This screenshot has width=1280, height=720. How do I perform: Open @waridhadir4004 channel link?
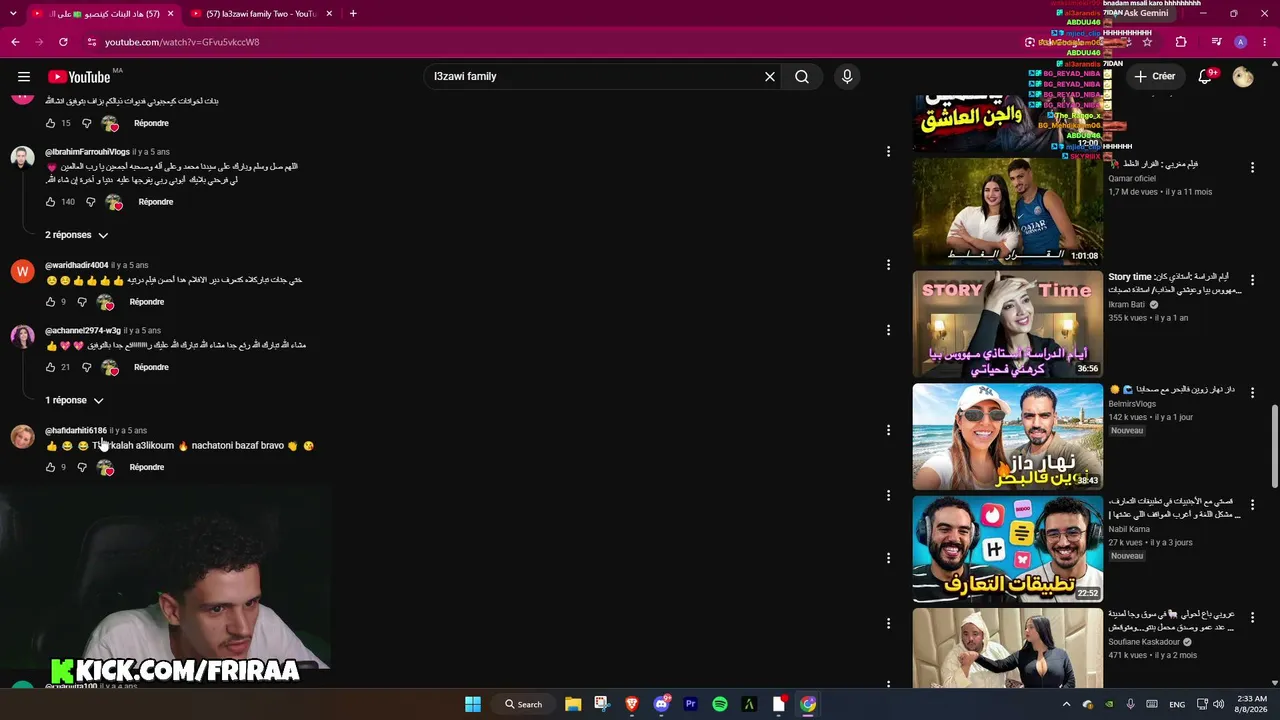[76, 265]
